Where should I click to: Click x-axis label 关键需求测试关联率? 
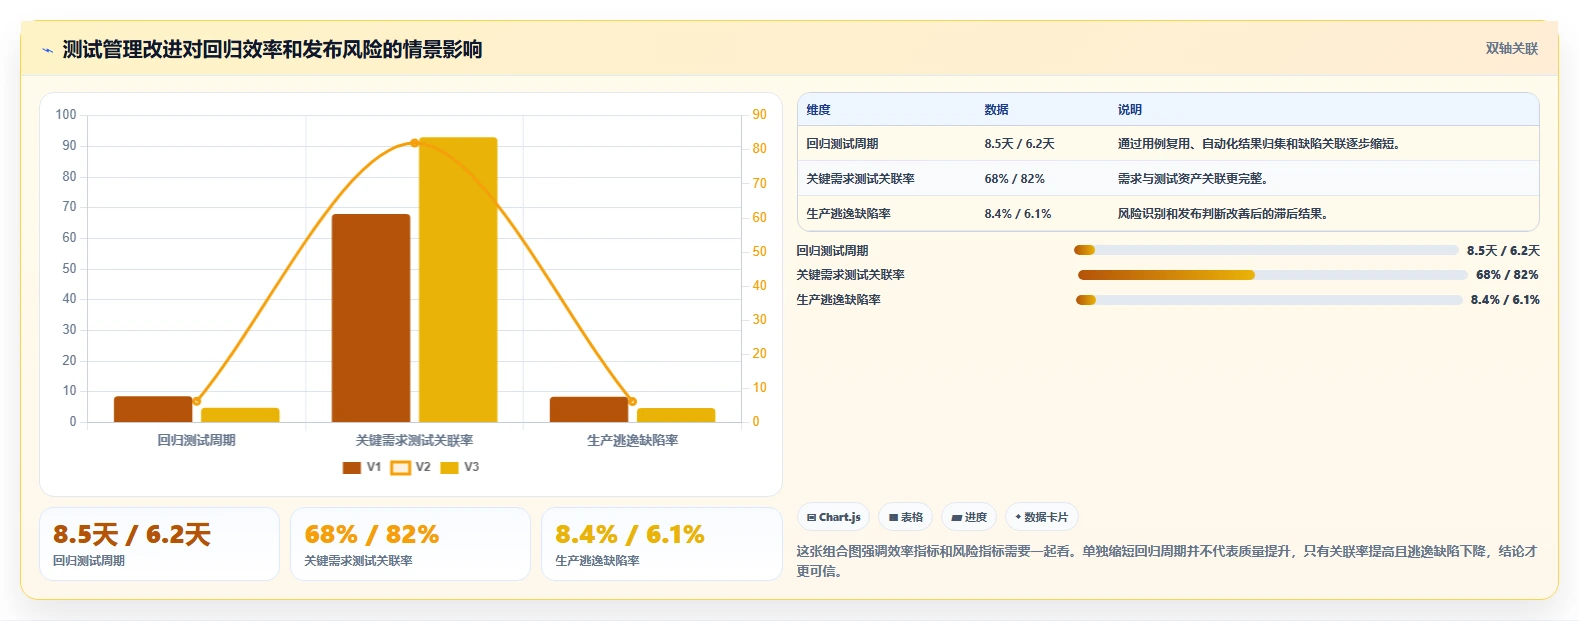pyautogui.click(x=414, y=440)
